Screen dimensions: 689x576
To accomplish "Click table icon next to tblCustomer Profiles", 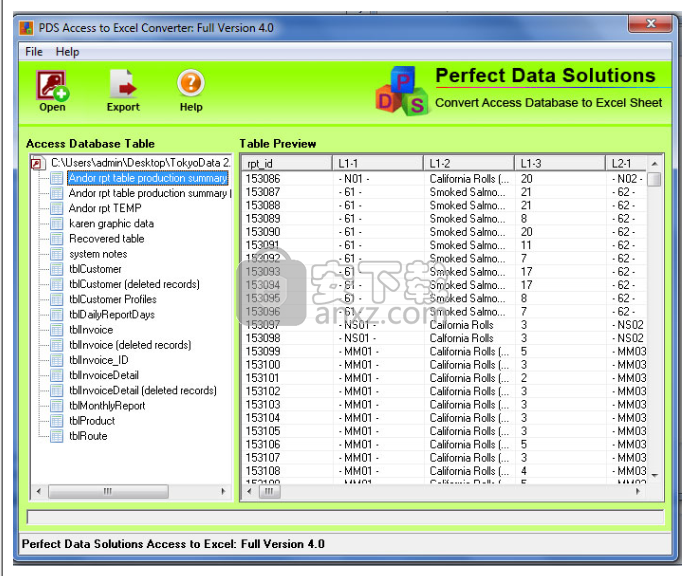I will point(57,299).
